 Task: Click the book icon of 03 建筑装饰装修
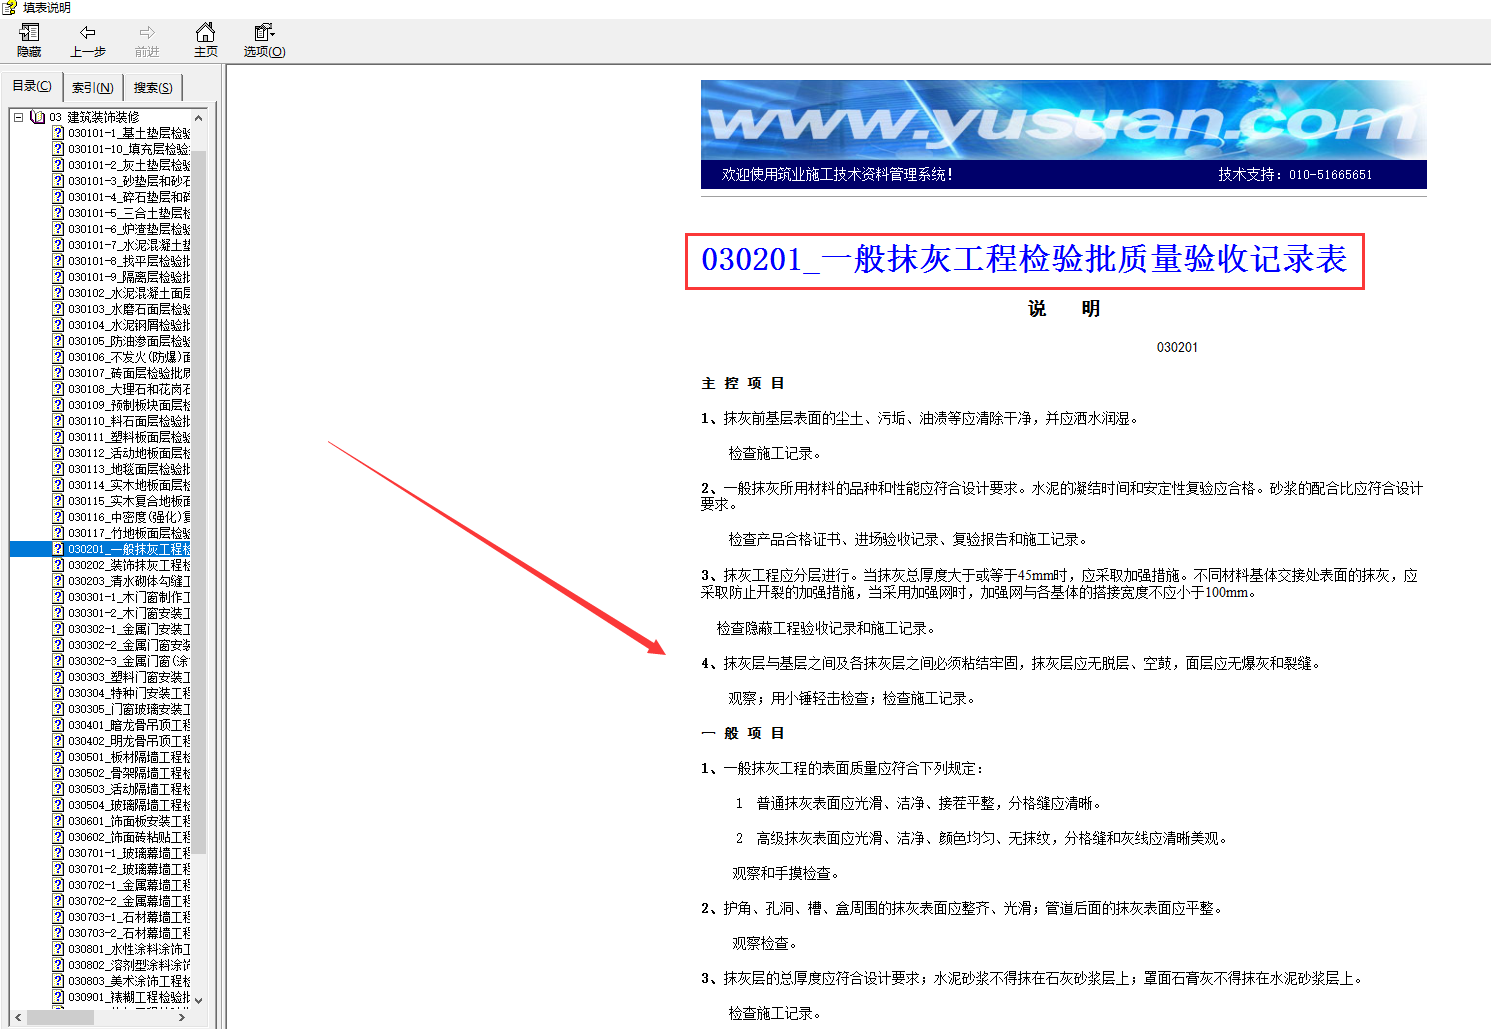(38, 117)
